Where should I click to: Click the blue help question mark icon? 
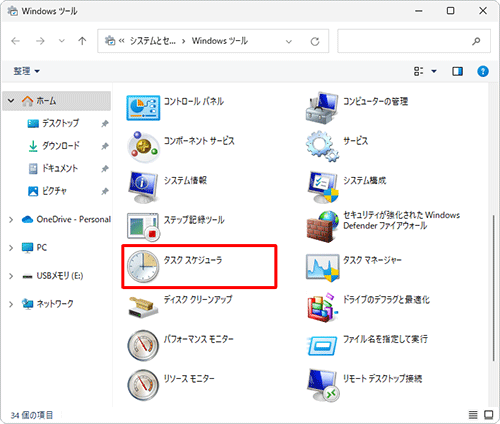(x=483, y=71)
